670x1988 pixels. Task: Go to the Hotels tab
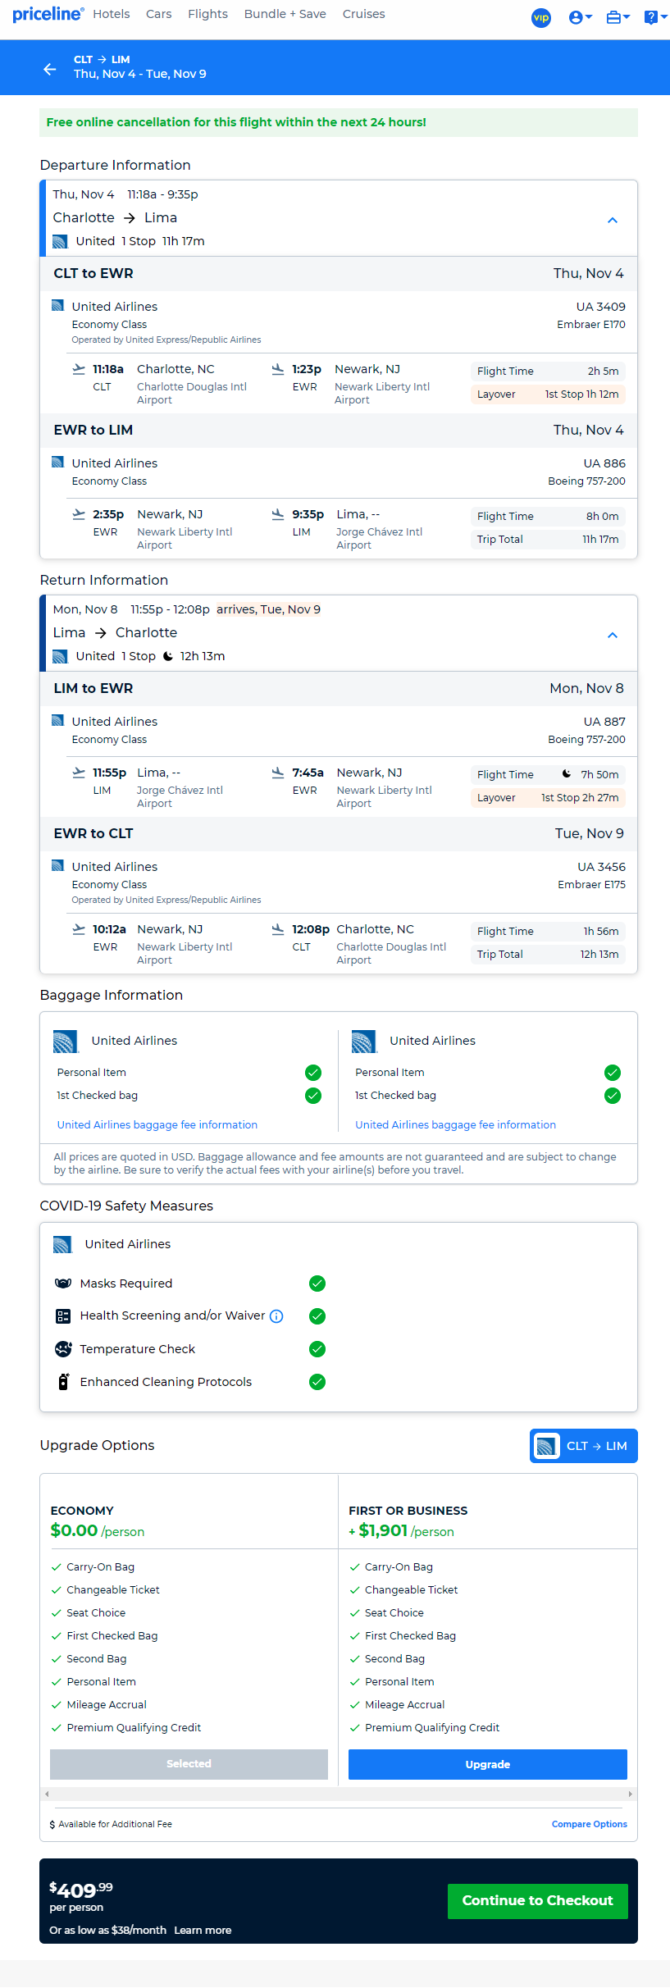[x=111, y=14]
